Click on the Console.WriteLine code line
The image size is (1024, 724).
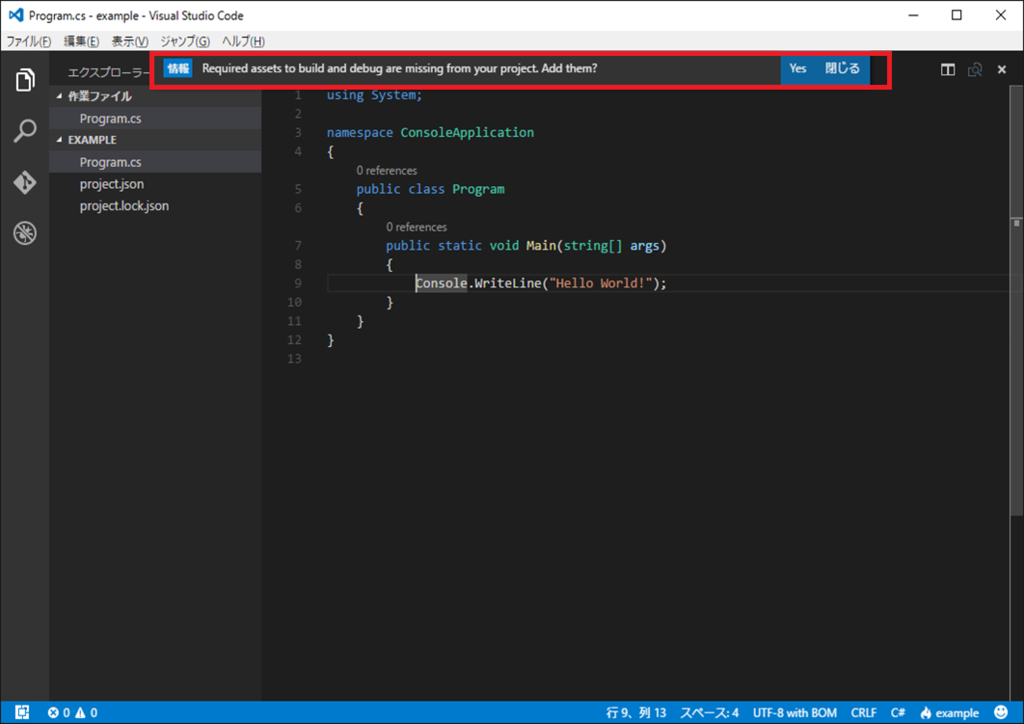click(x=541, y=283)
